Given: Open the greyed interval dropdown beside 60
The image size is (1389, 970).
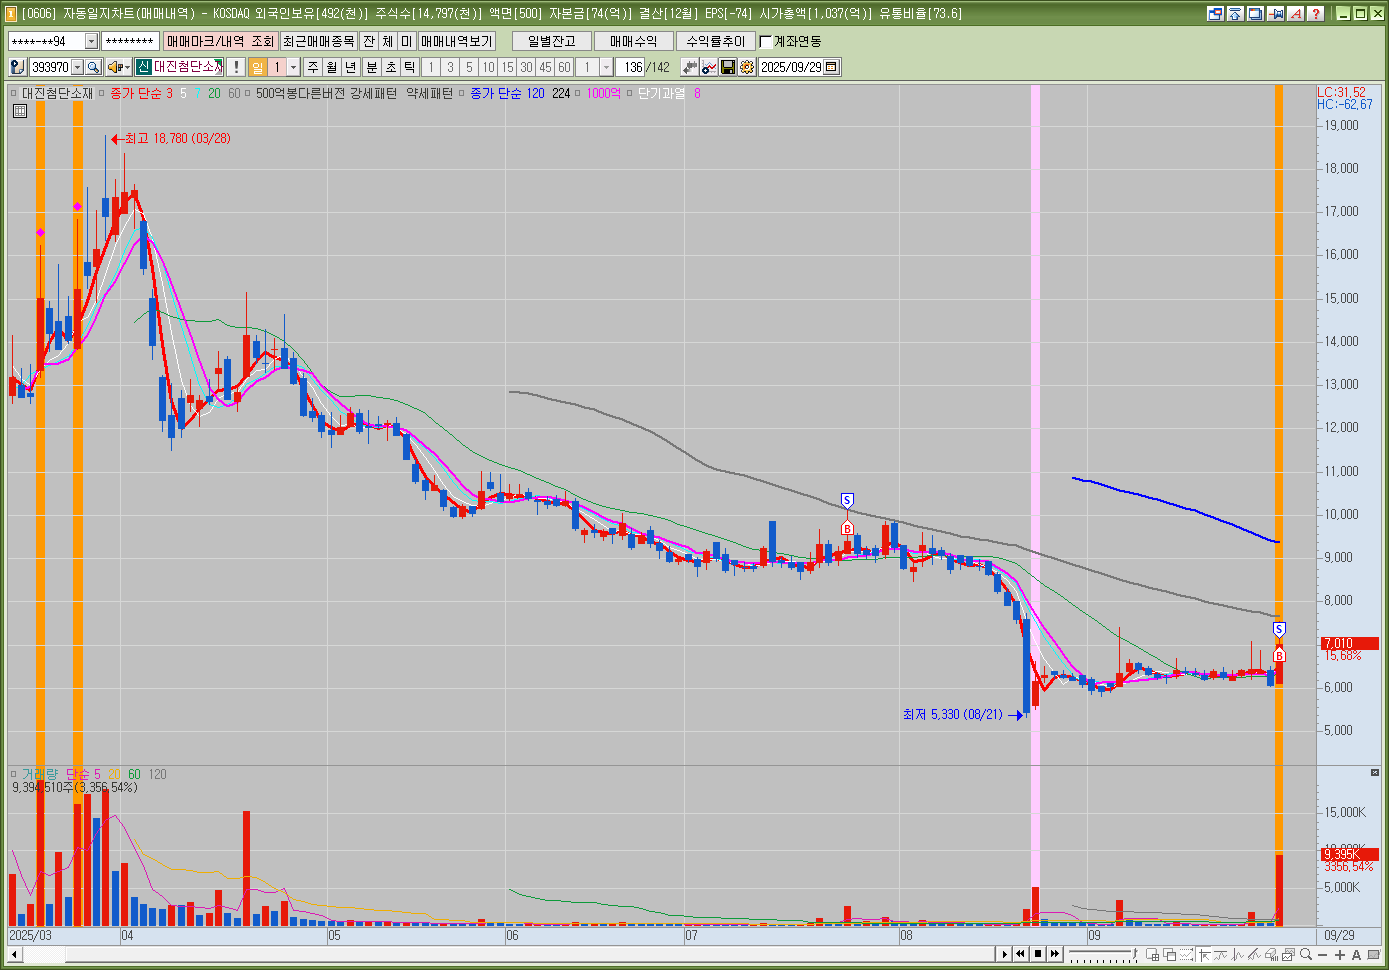Looking at the screenshot, I should coord(606,67).
